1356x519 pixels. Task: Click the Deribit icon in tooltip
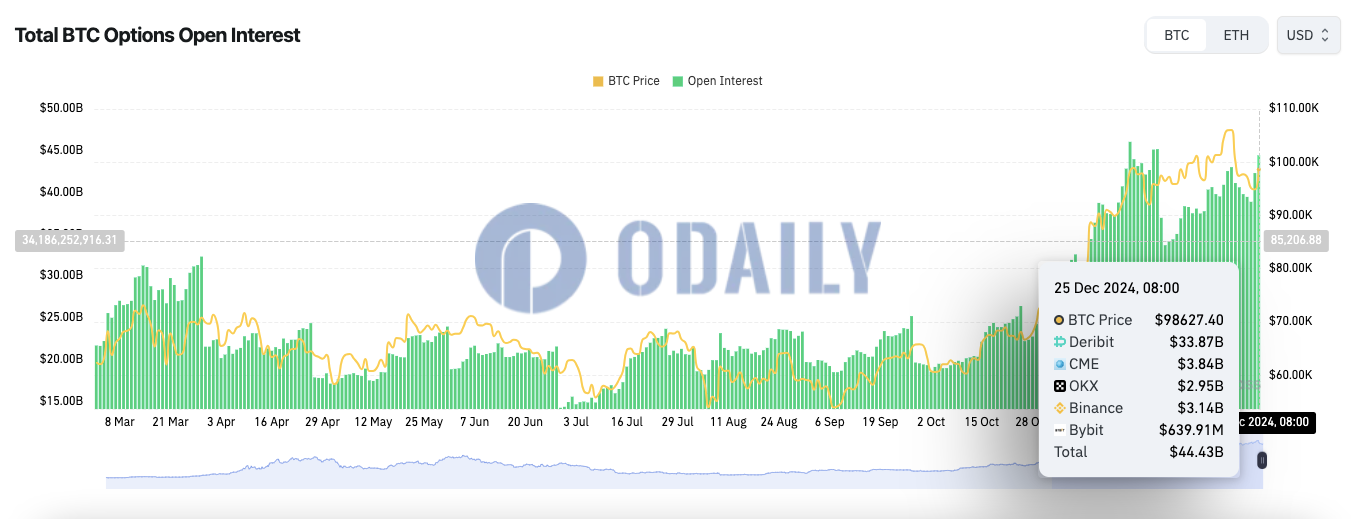click(1059, 342)
